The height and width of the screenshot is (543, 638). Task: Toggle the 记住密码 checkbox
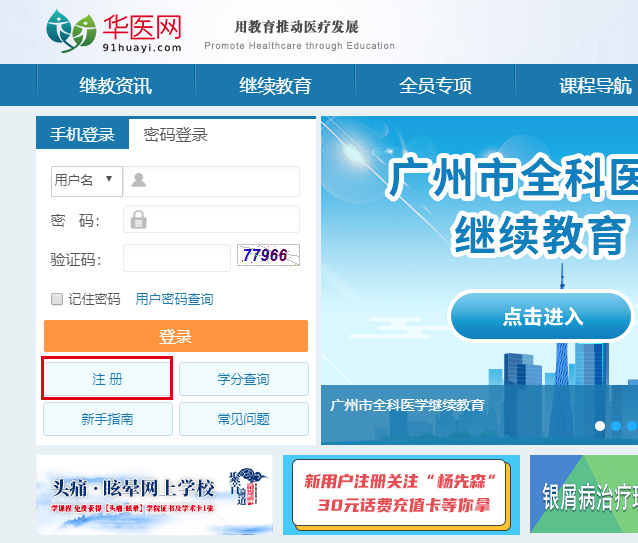(57, 299)
